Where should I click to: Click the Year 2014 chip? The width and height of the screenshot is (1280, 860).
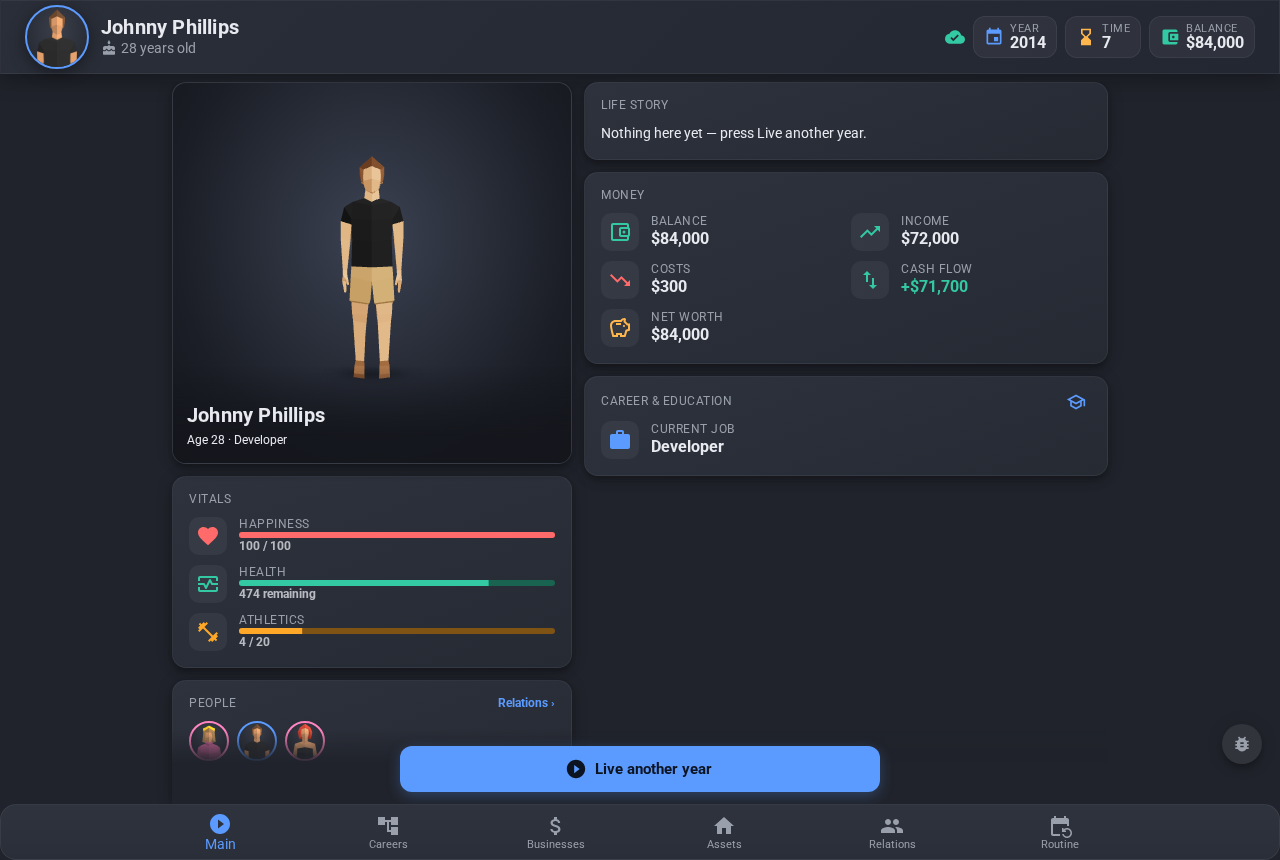click(x=1015, y=37)
